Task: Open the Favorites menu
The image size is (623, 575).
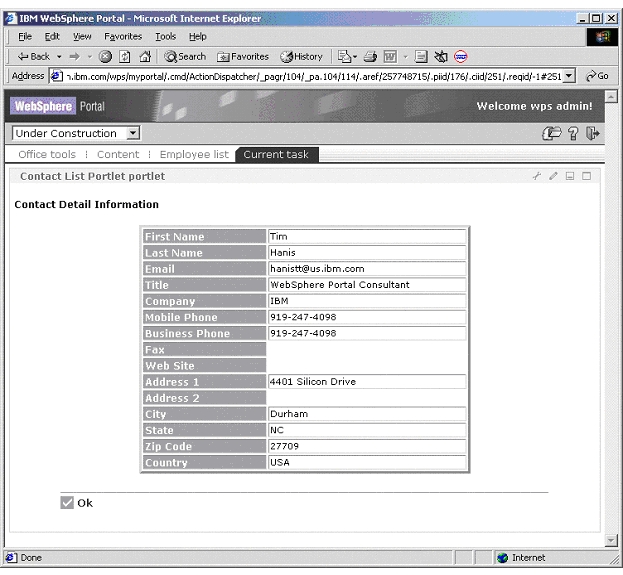Action: click(123, 37)
